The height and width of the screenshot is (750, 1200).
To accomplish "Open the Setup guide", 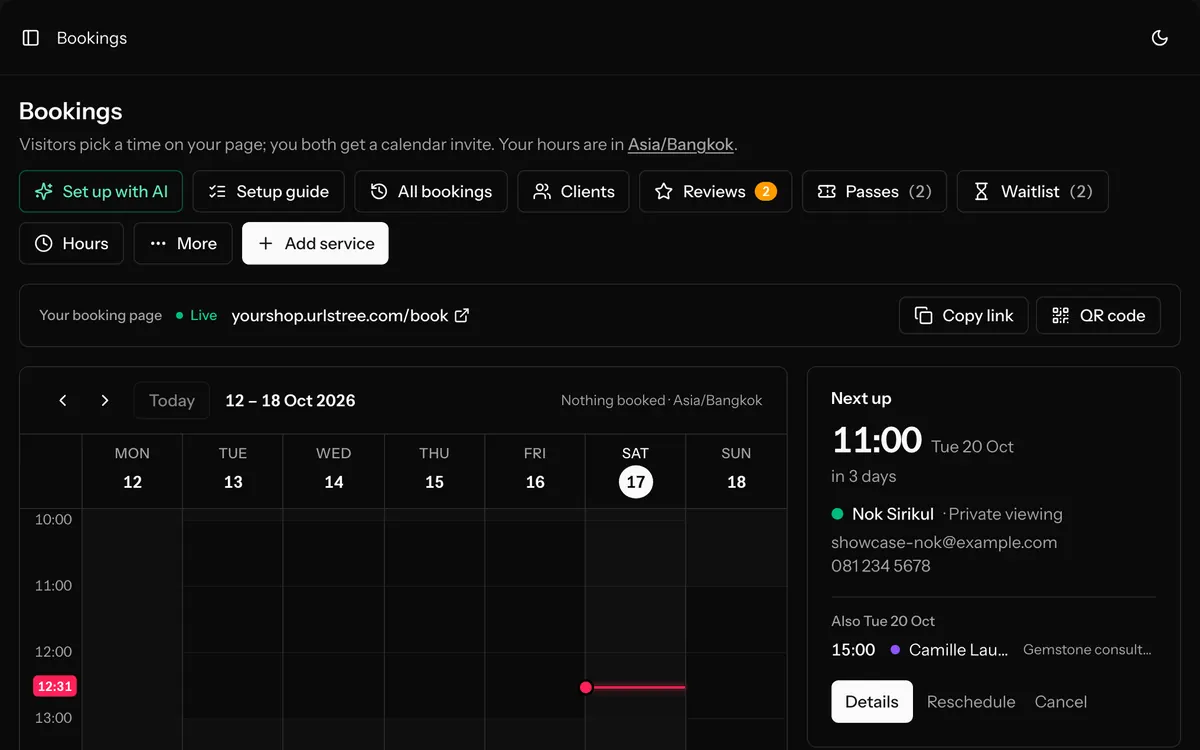I will pyautogui.click(x=268, y=191).
